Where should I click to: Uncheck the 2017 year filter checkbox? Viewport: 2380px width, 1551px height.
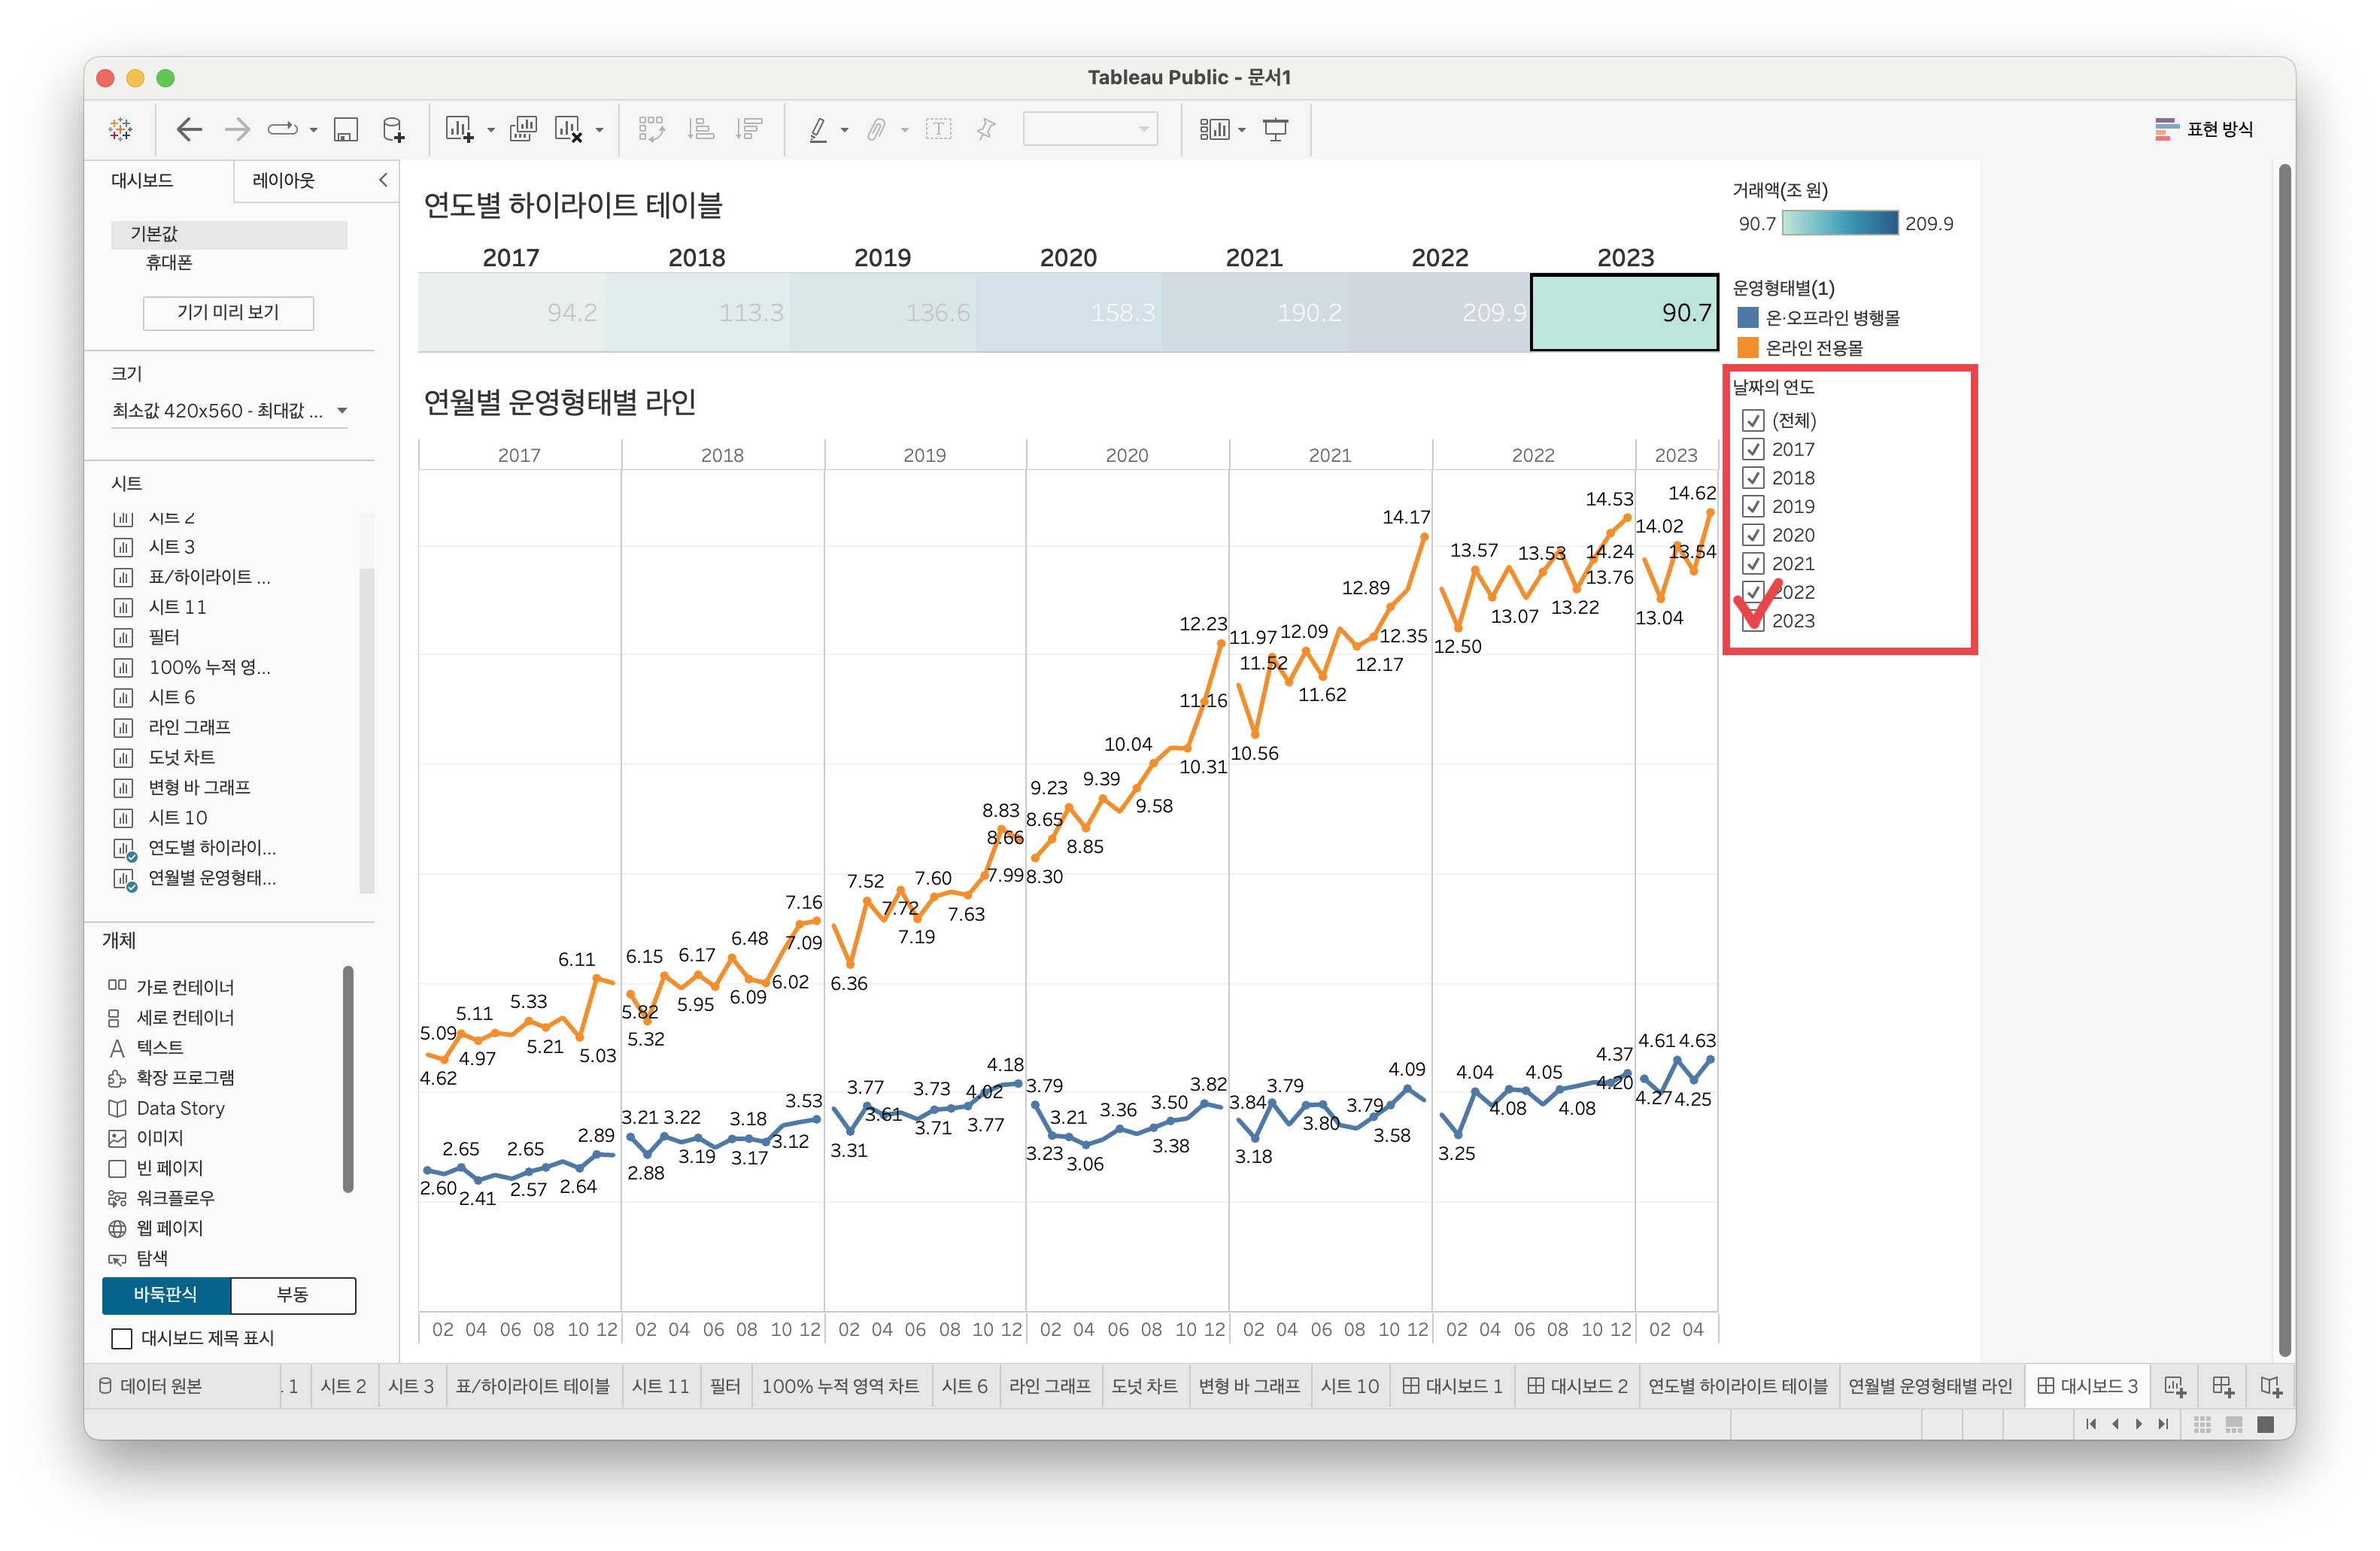pos(1752,449)
